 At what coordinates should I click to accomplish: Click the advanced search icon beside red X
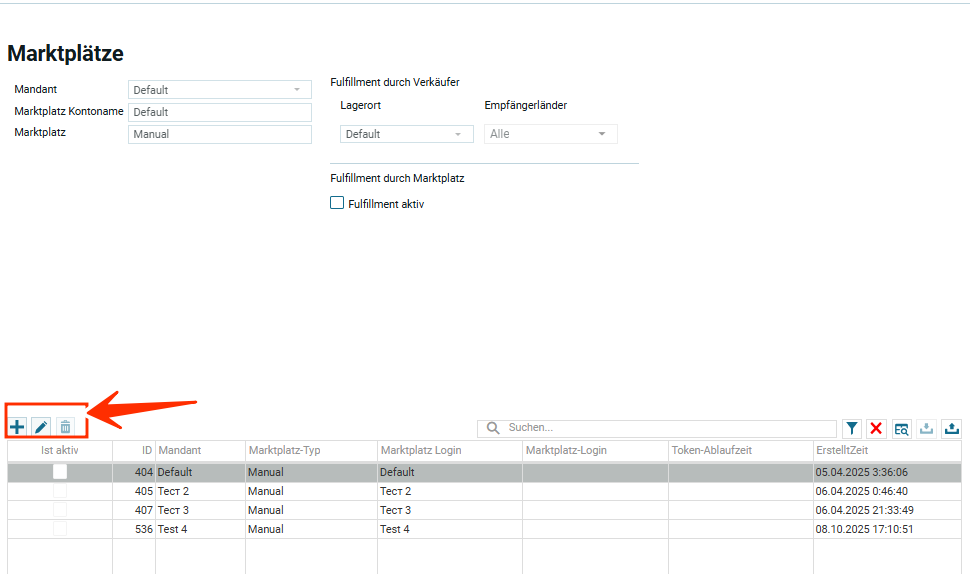click(901, 428)
